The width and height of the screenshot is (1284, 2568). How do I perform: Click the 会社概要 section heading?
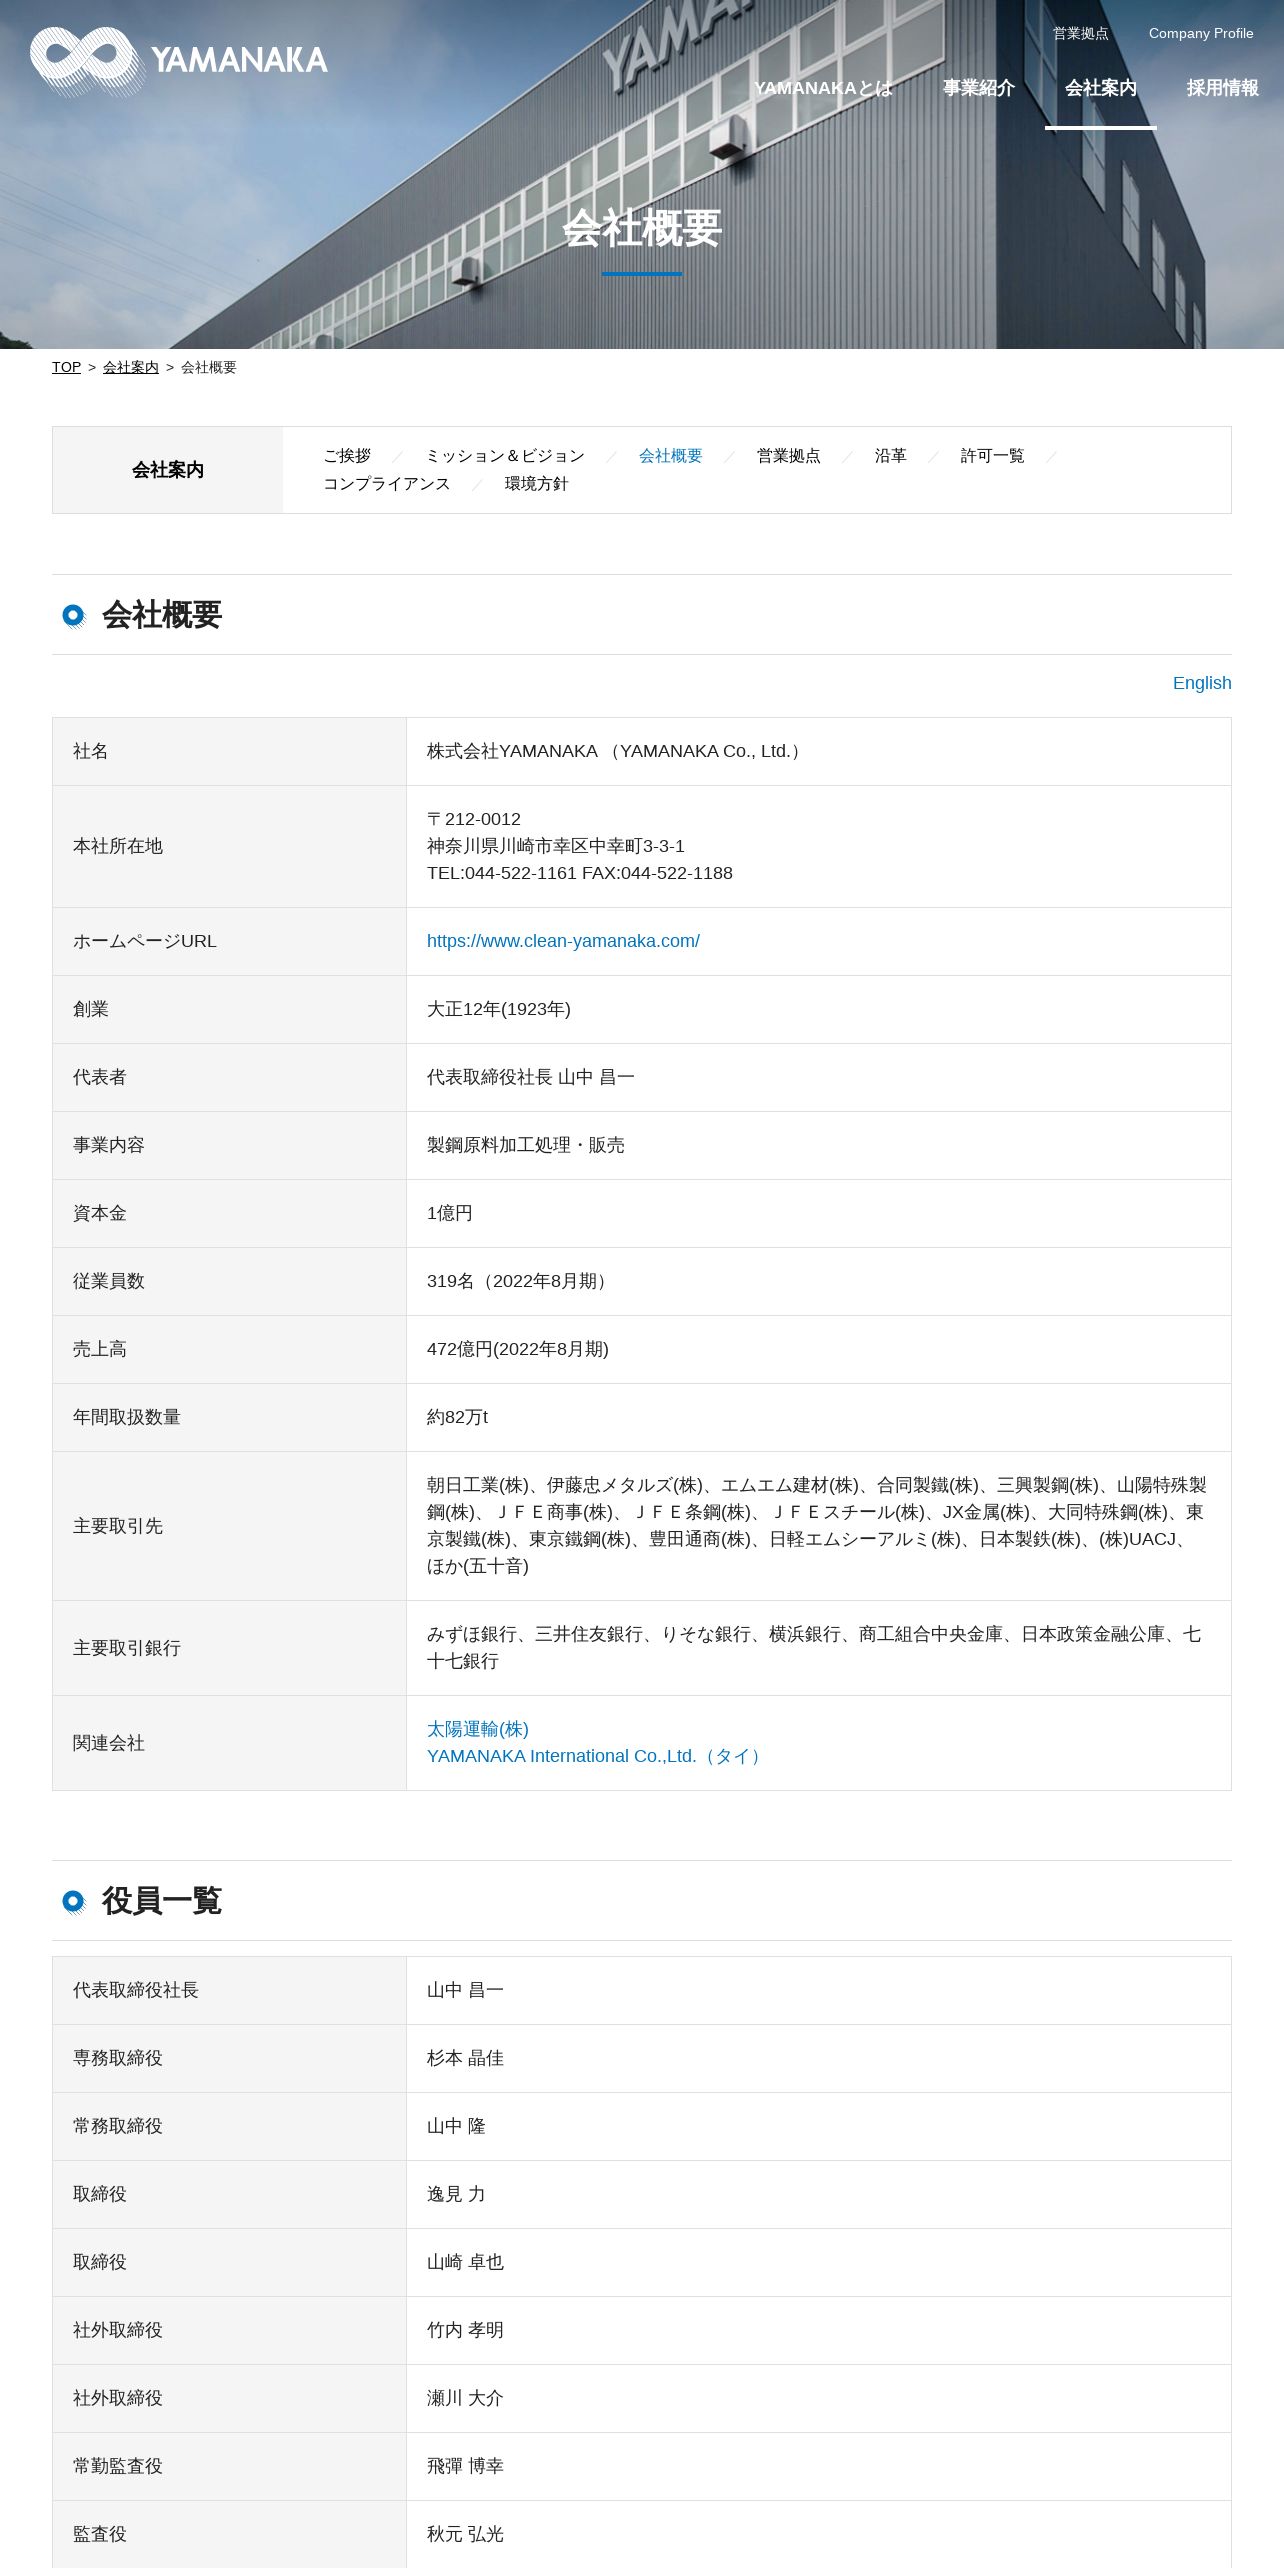click(x=162, y=615)
